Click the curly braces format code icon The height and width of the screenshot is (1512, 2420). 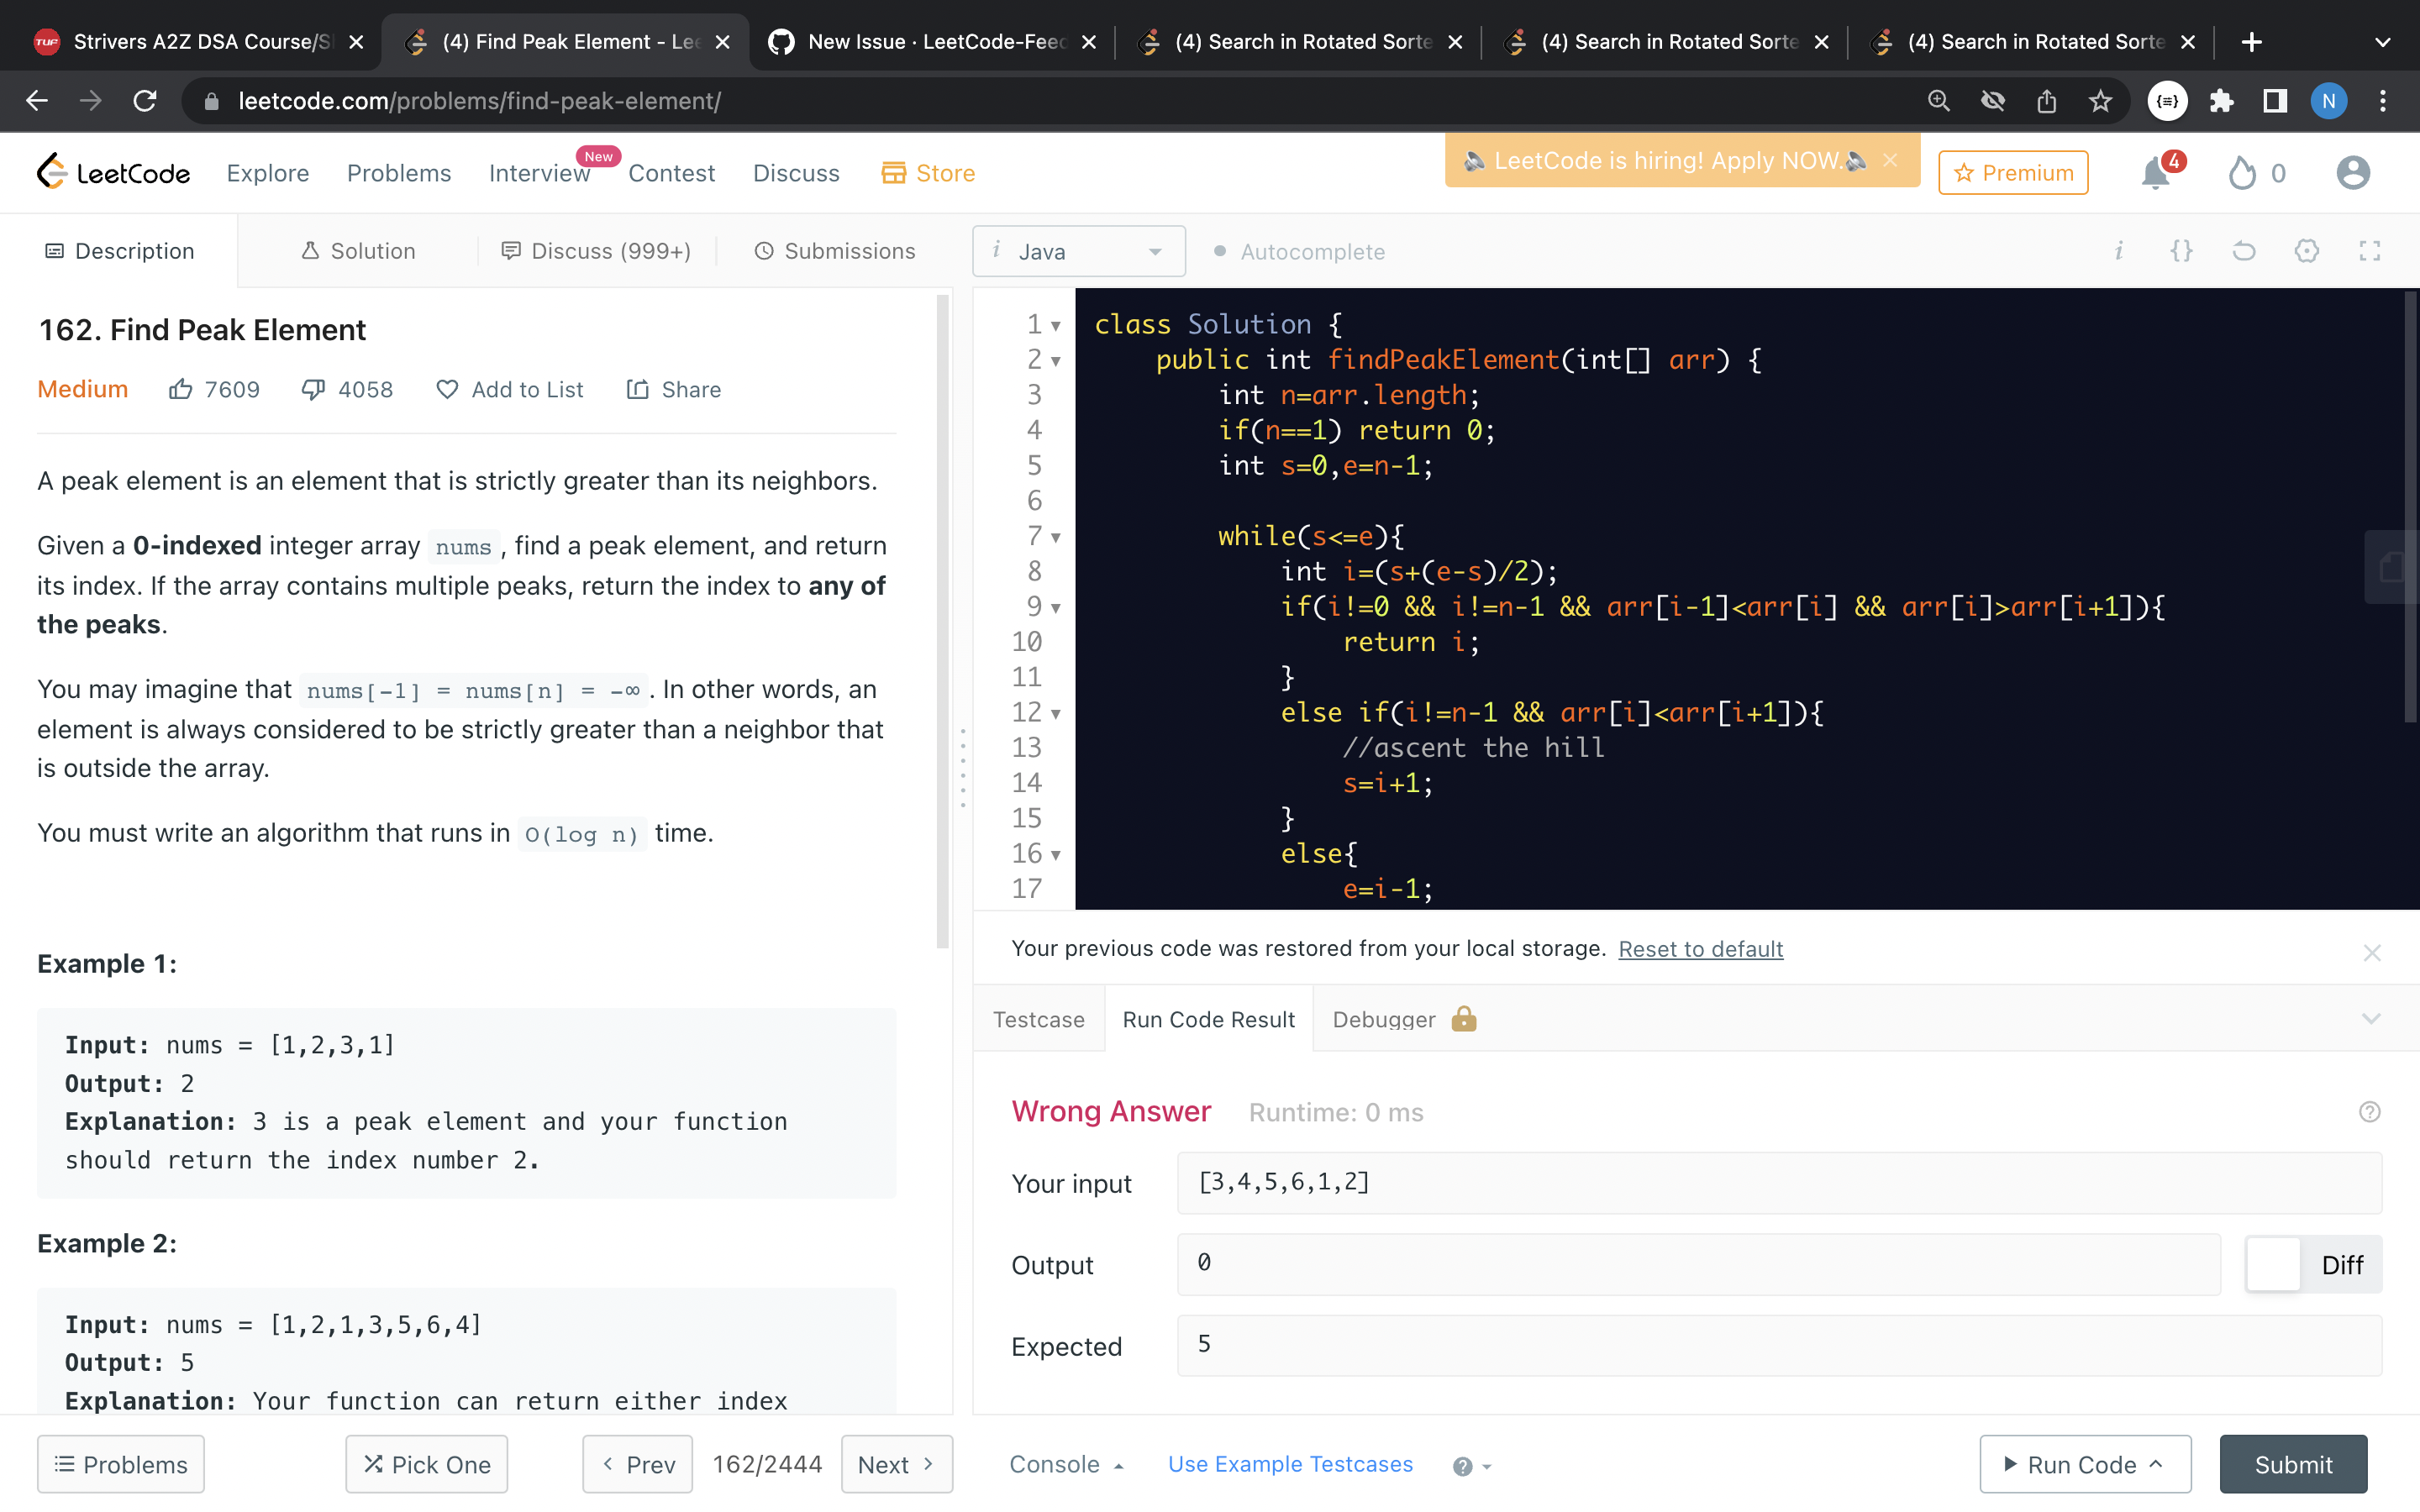click(x=2181, y=251)
